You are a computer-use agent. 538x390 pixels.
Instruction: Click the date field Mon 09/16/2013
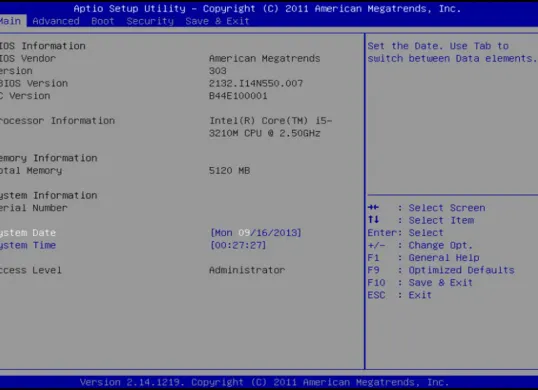click(256, 233)
